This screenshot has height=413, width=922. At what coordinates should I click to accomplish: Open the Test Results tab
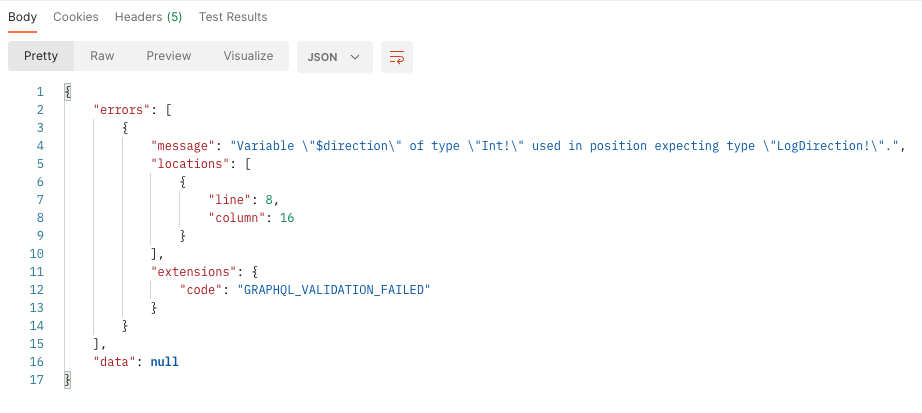point(233,17)
